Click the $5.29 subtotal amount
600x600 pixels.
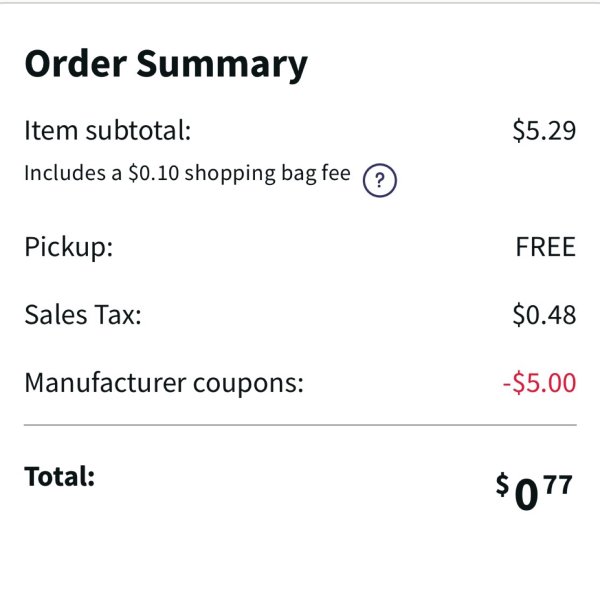point(544,130)
